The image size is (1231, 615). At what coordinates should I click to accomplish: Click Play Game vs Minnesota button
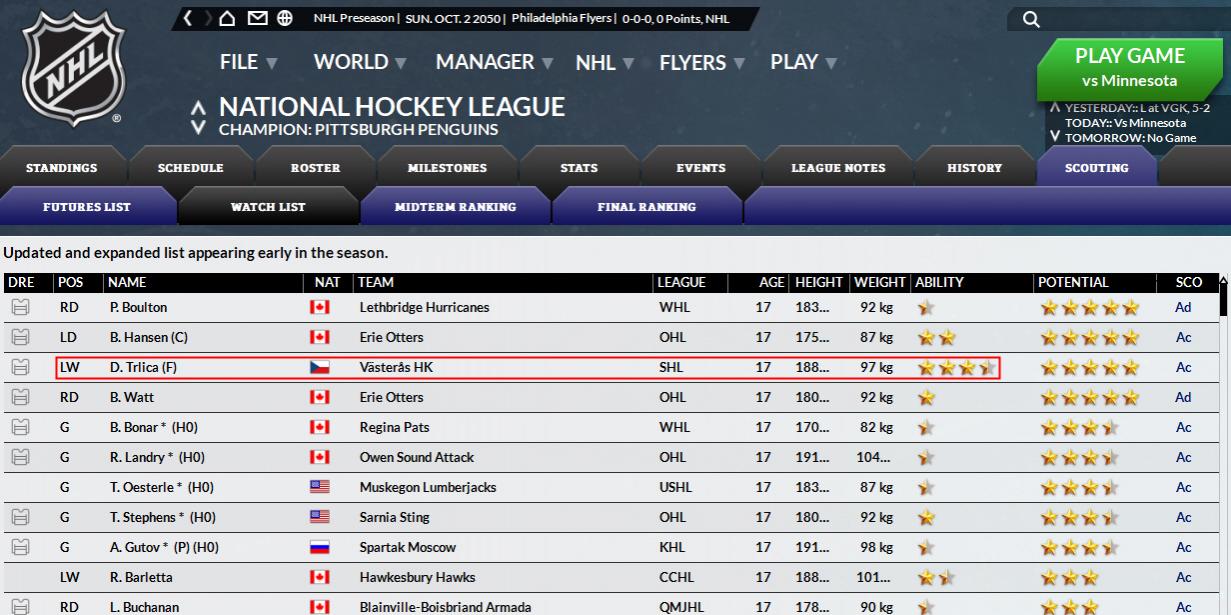coord(1130,68)
